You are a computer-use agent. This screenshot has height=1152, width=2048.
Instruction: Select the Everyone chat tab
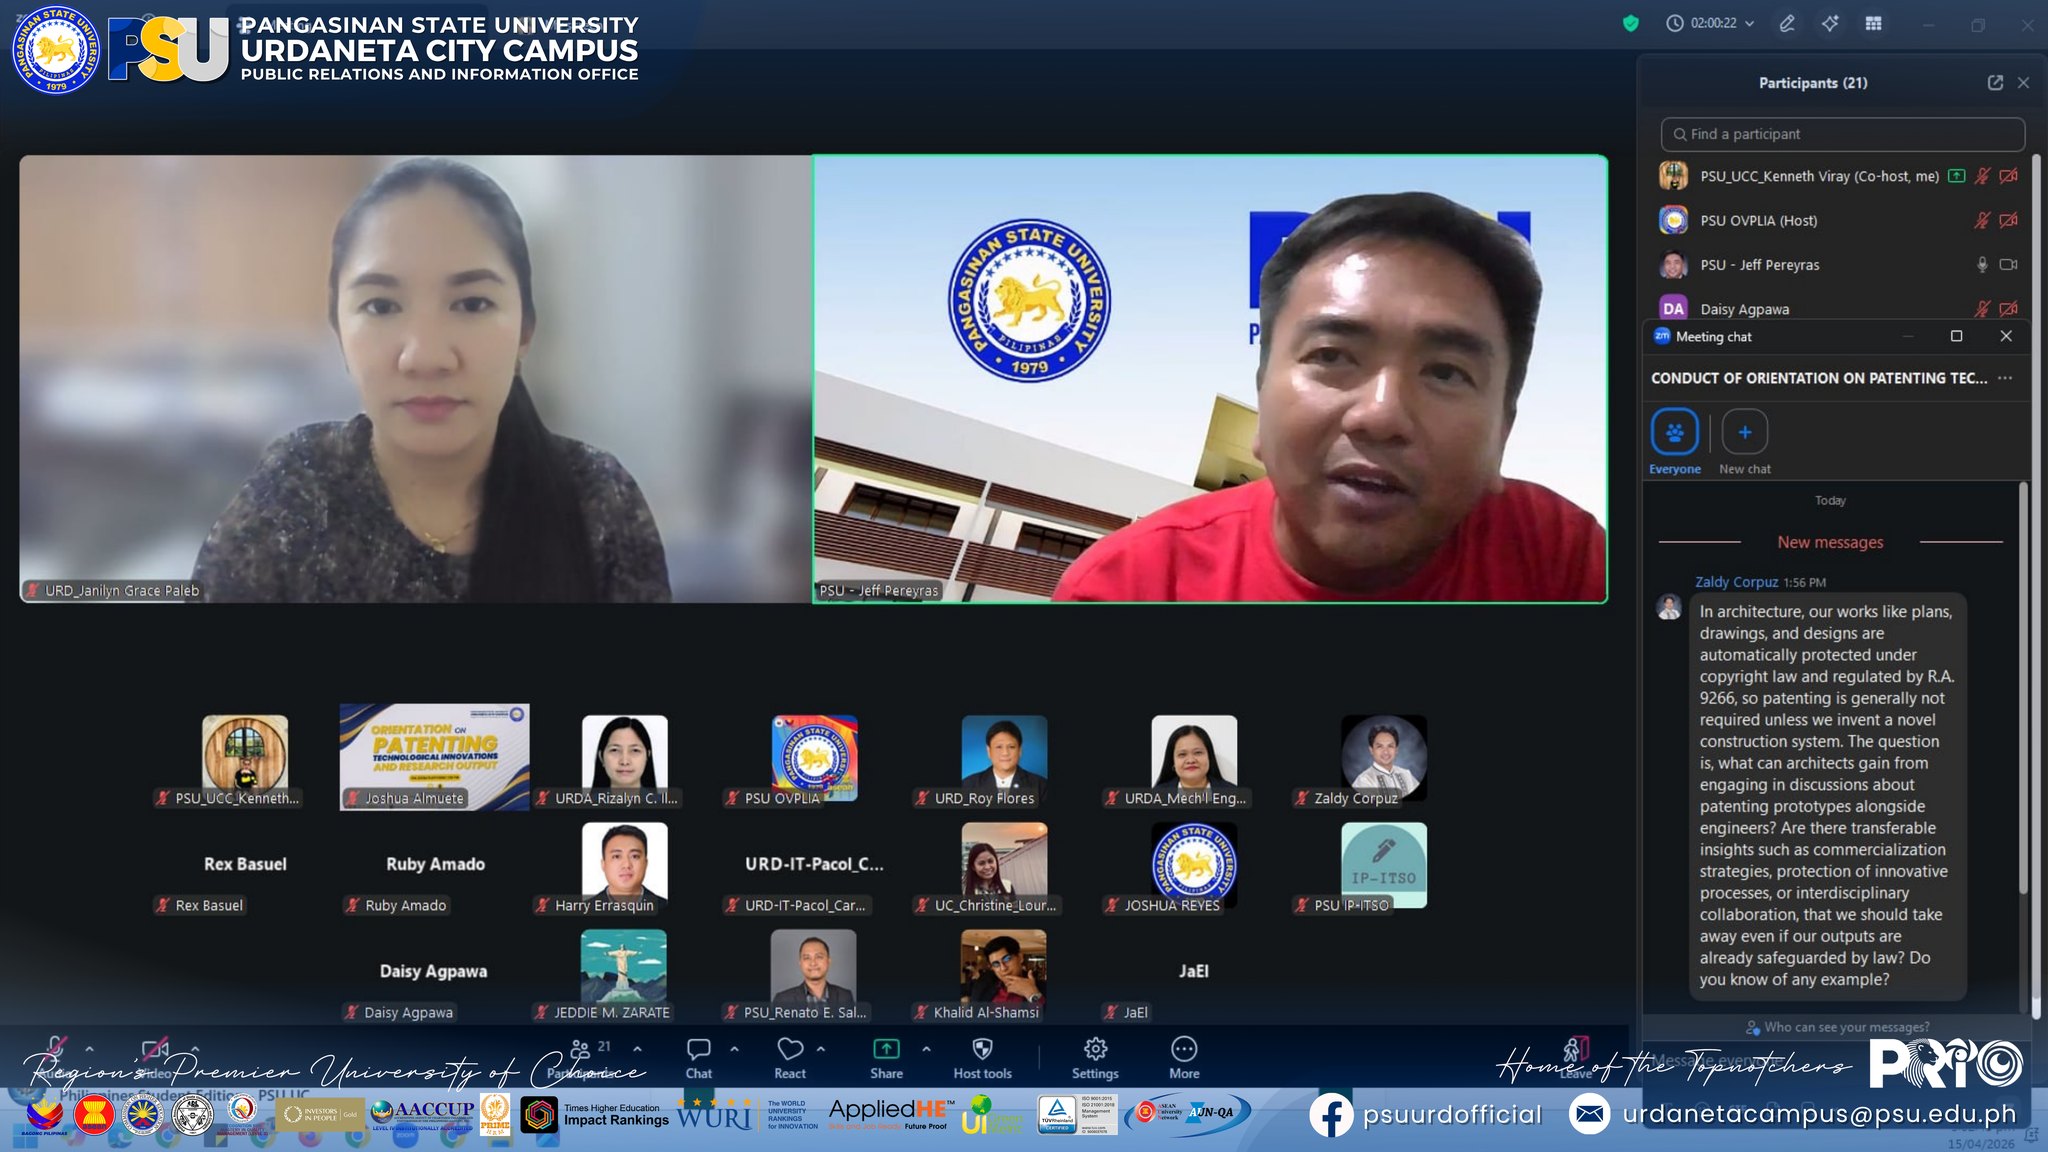tap(1674, 442)
